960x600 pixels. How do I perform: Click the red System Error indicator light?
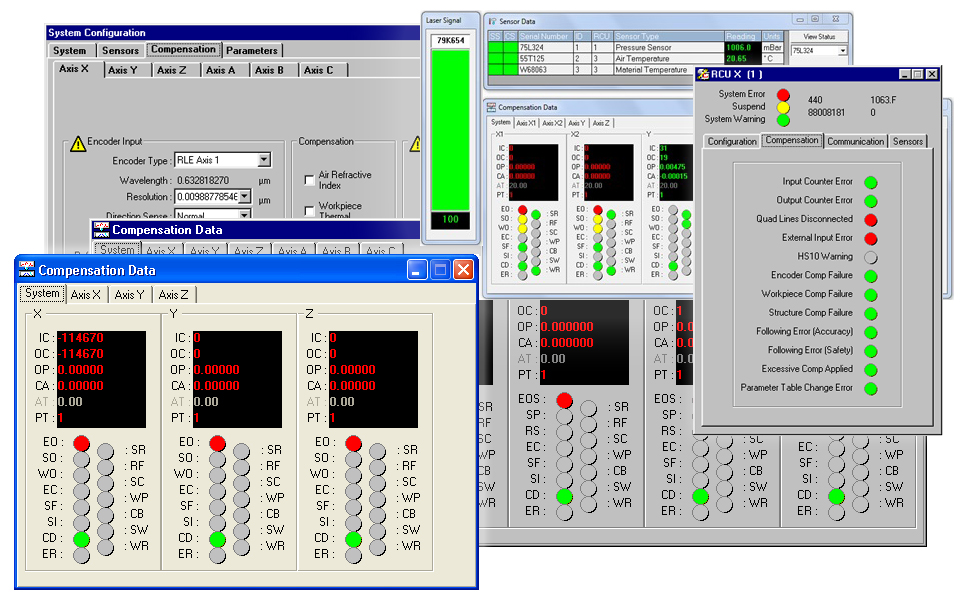coord(783,95)
